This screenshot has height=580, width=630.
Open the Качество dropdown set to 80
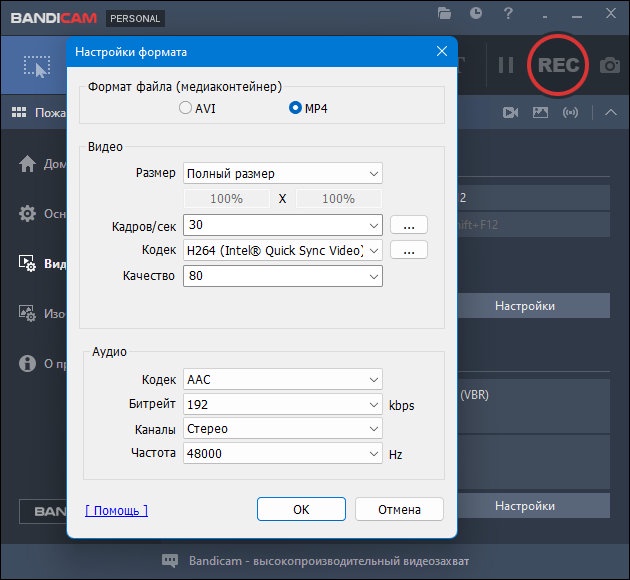(x=283, y=276)
